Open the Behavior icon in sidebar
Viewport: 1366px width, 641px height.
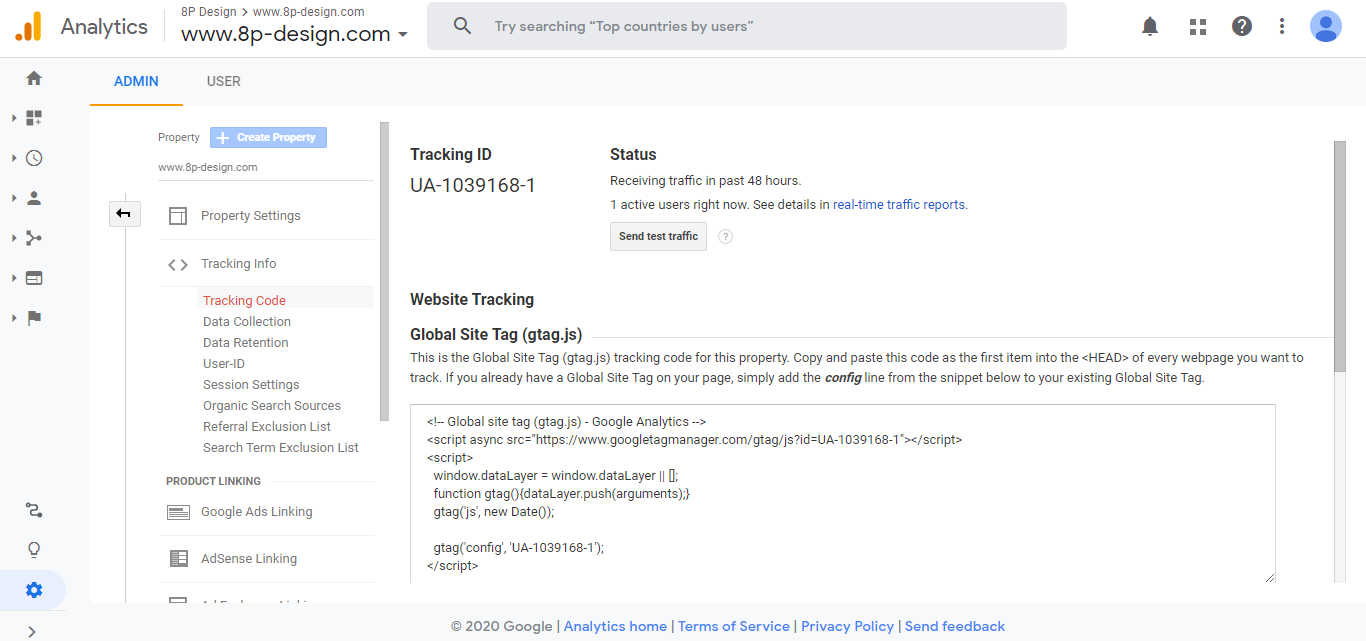34,278
